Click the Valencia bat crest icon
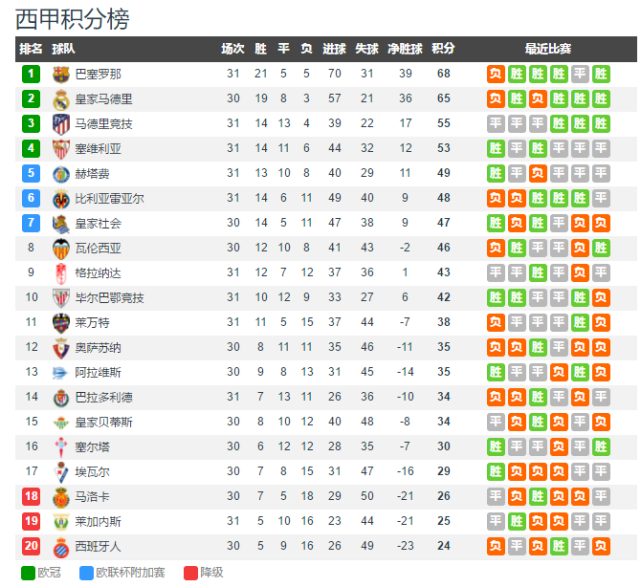Image resolution: width=641 pixels, height=587 pixels. [61, 248]
